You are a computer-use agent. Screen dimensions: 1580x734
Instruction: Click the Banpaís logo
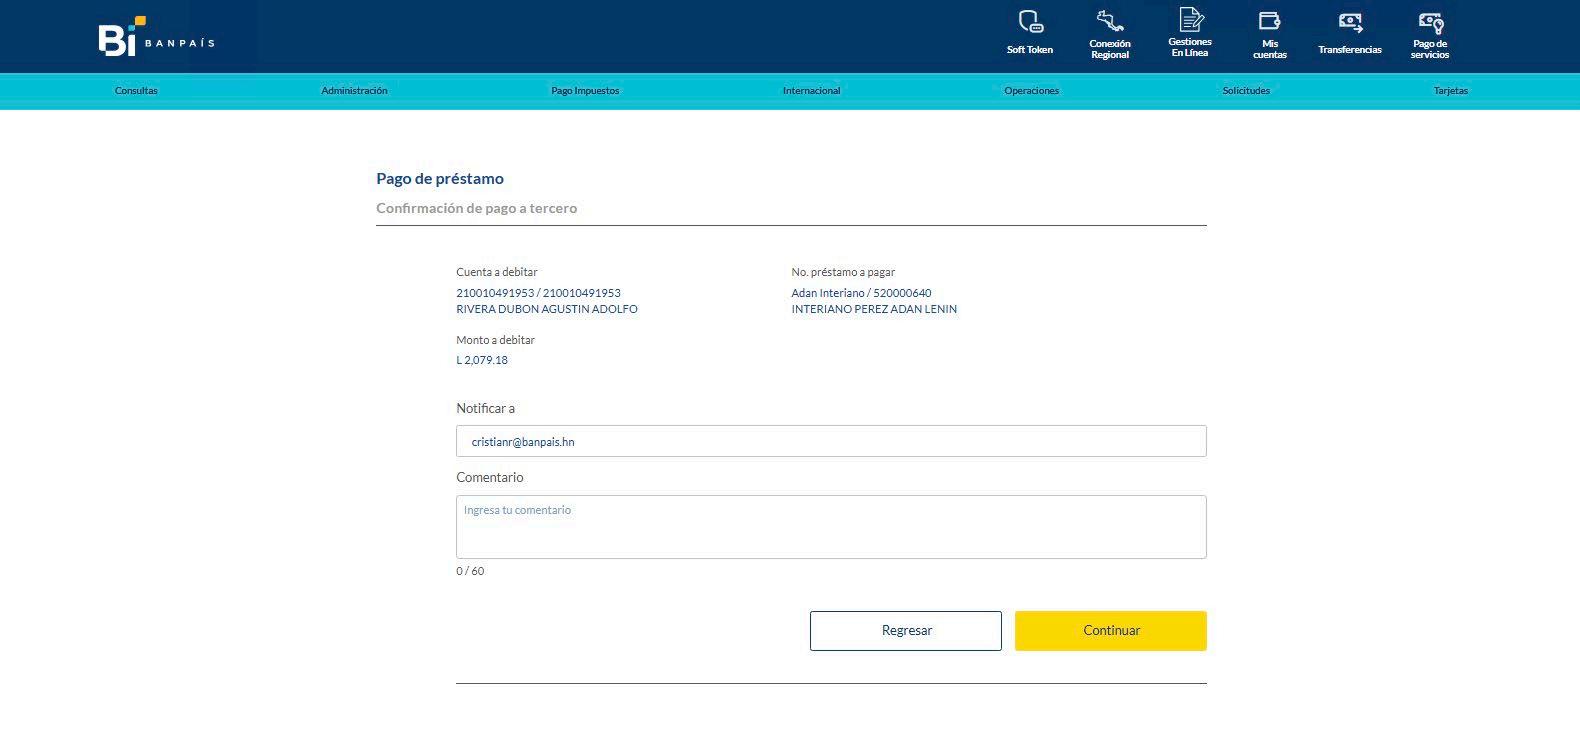[x=156, y=36]
